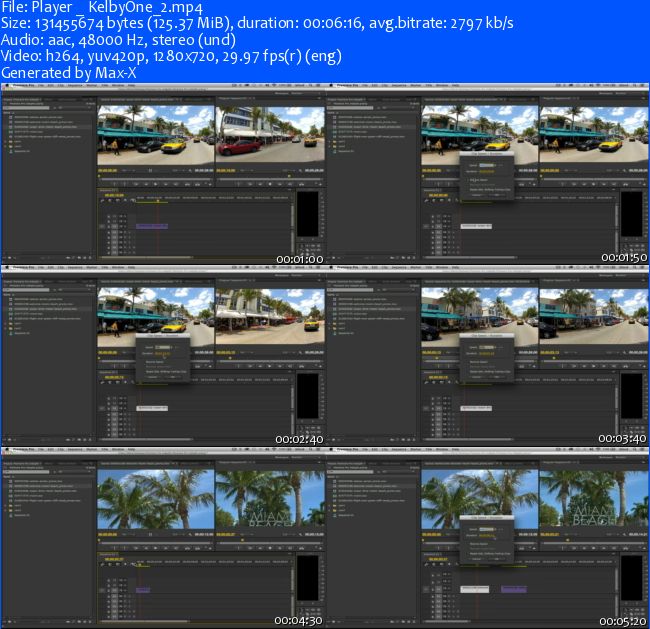Screen dimensions: 650x629
Task: Click the Apple menu icon in 00:05:20 frame
Action: (x=327, y=449)
